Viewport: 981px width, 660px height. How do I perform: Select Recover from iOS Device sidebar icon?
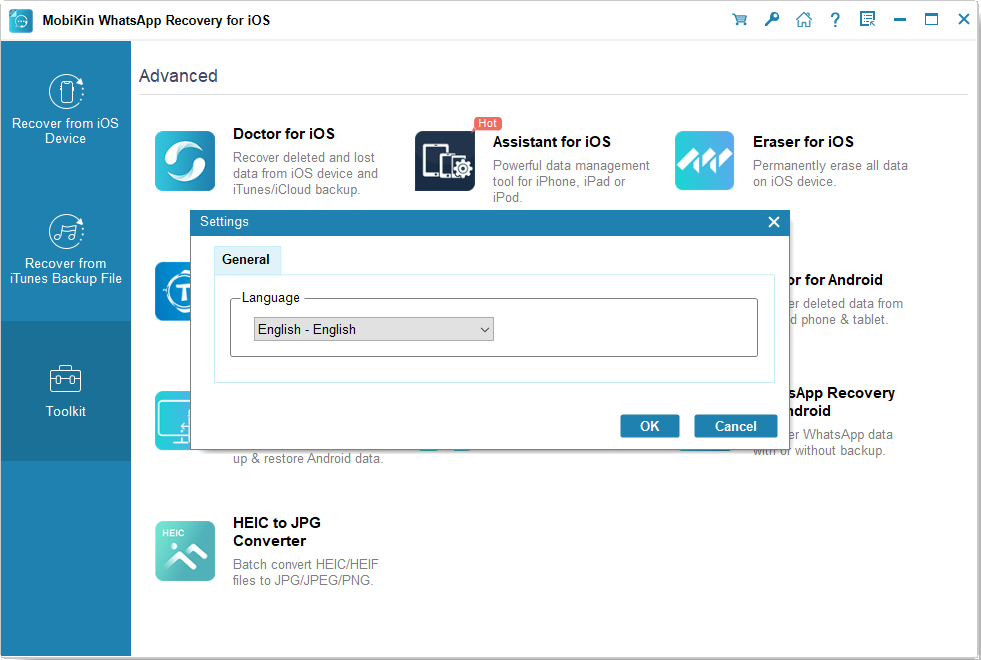66,91
